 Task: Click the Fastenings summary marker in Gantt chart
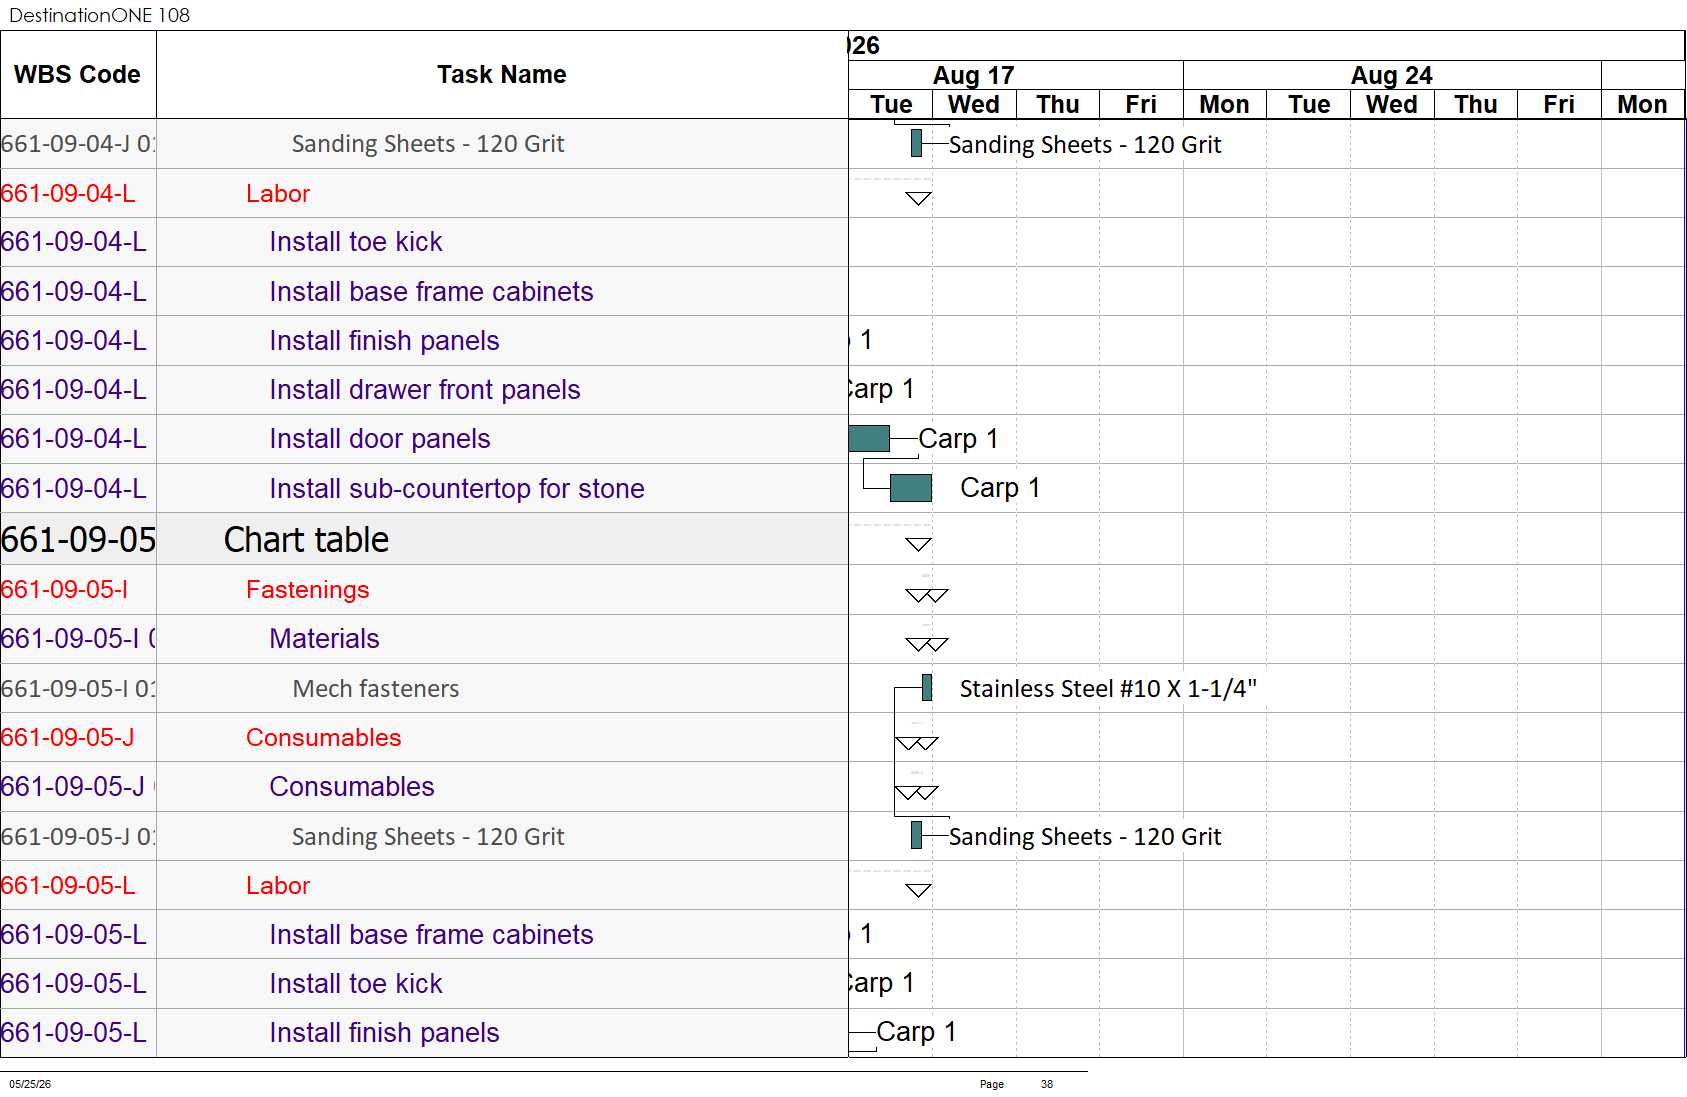tap(926, 595)
